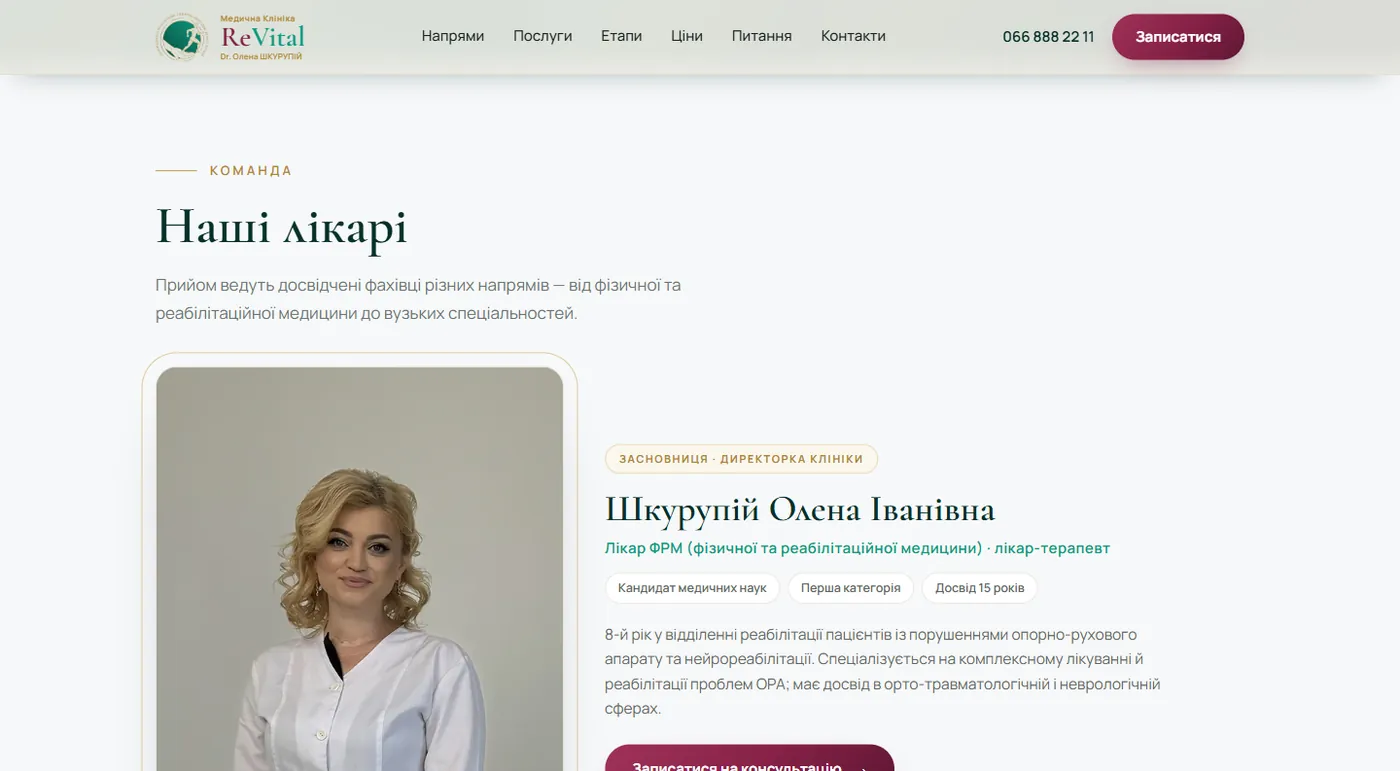Screen dimensions: 1400x771
Task: Click the Лікар ФРМ specialty line
Action: [x=857, y=548]
